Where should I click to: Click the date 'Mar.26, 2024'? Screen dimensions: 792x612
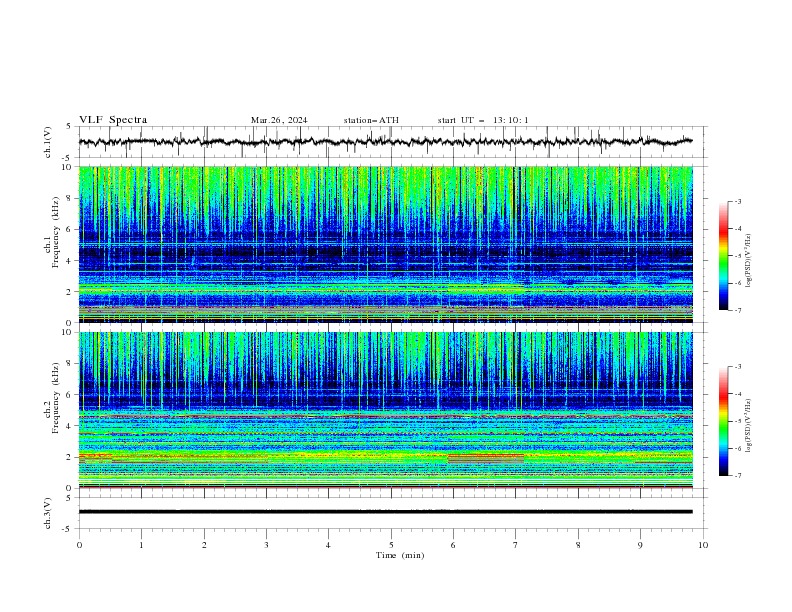pyautogui.click(x=279, y=120)
